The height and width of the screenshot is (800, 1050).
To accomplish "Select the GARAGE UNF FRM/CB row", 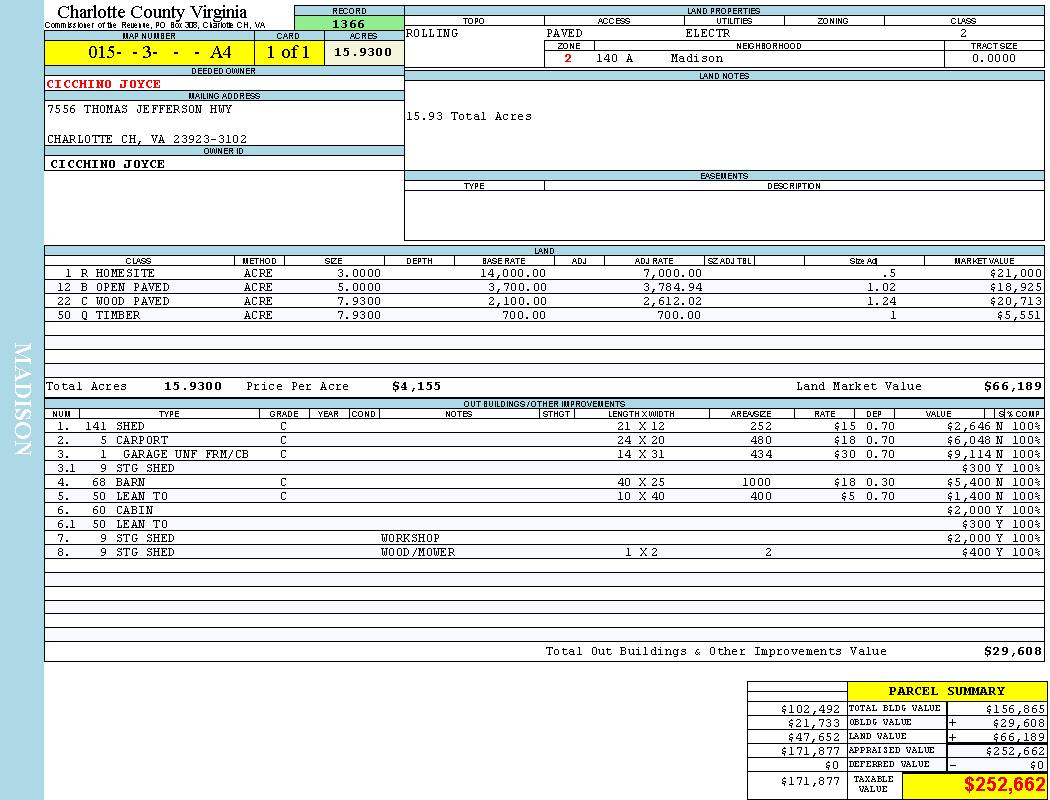I will 186,454.
